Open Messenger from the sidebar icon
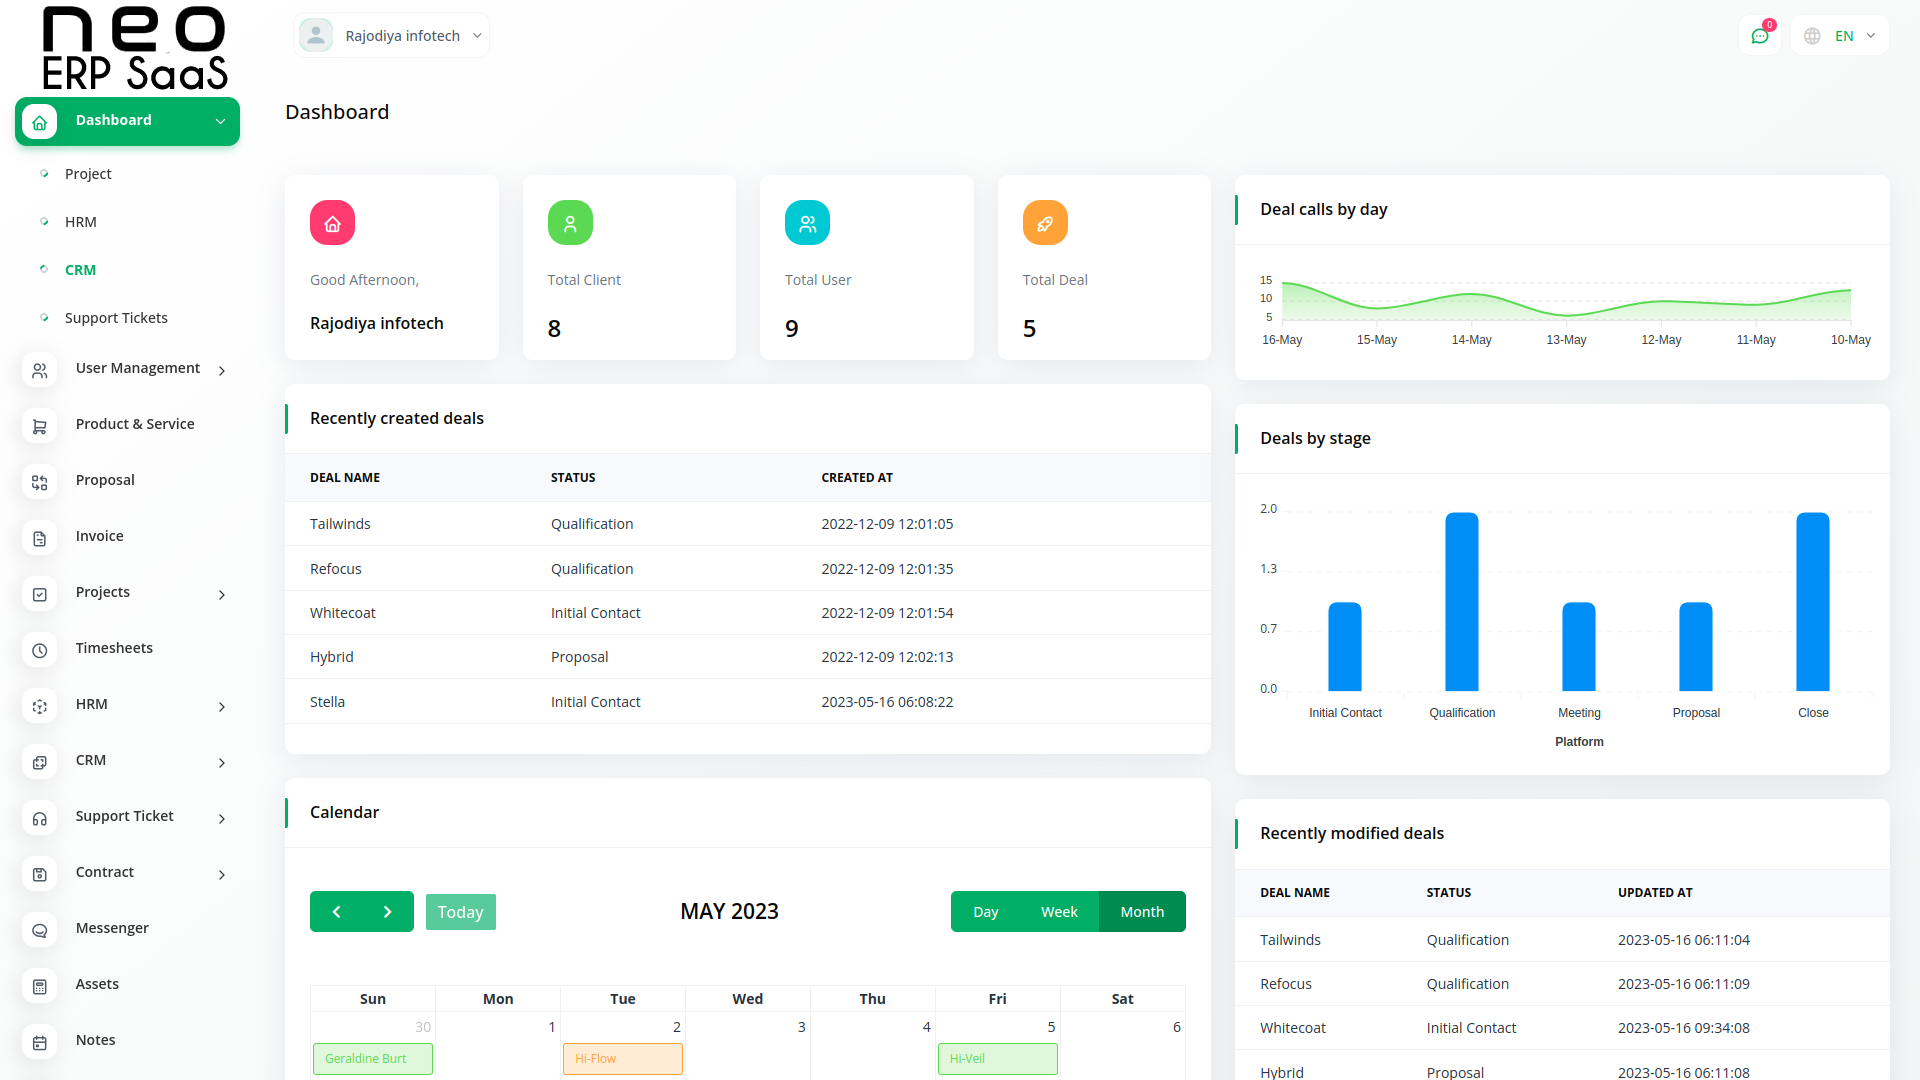Viewport: 1920px width, 1080px height. [x=39, y=930]
